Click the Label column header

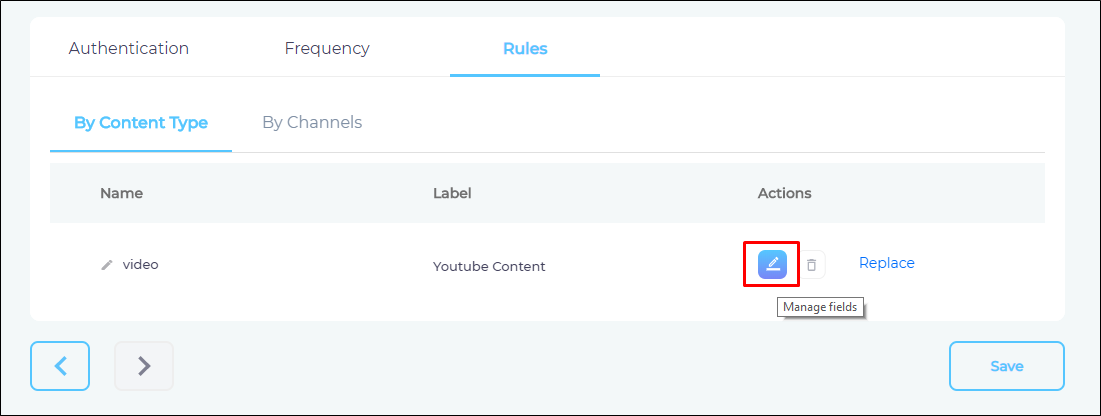[452, 193]
